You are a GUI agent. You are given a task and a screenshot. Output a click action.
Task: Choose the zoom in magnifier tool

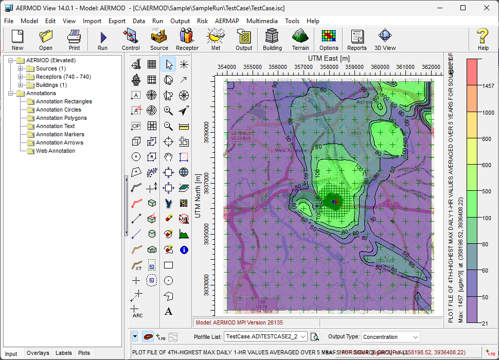168,111
